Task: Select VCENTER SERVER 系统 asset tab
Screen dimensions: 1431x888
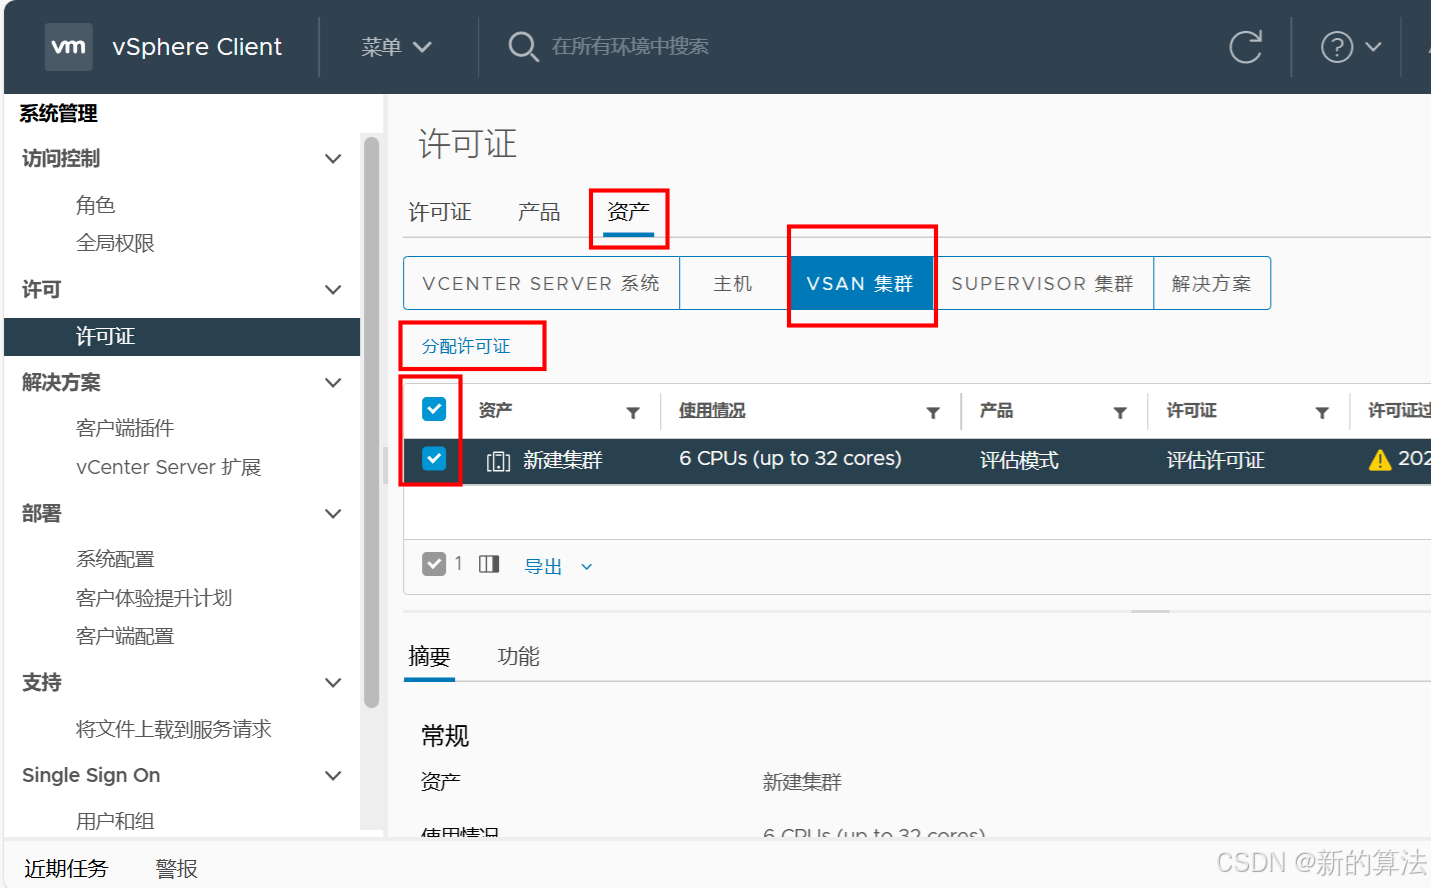Action: [541, 284]
